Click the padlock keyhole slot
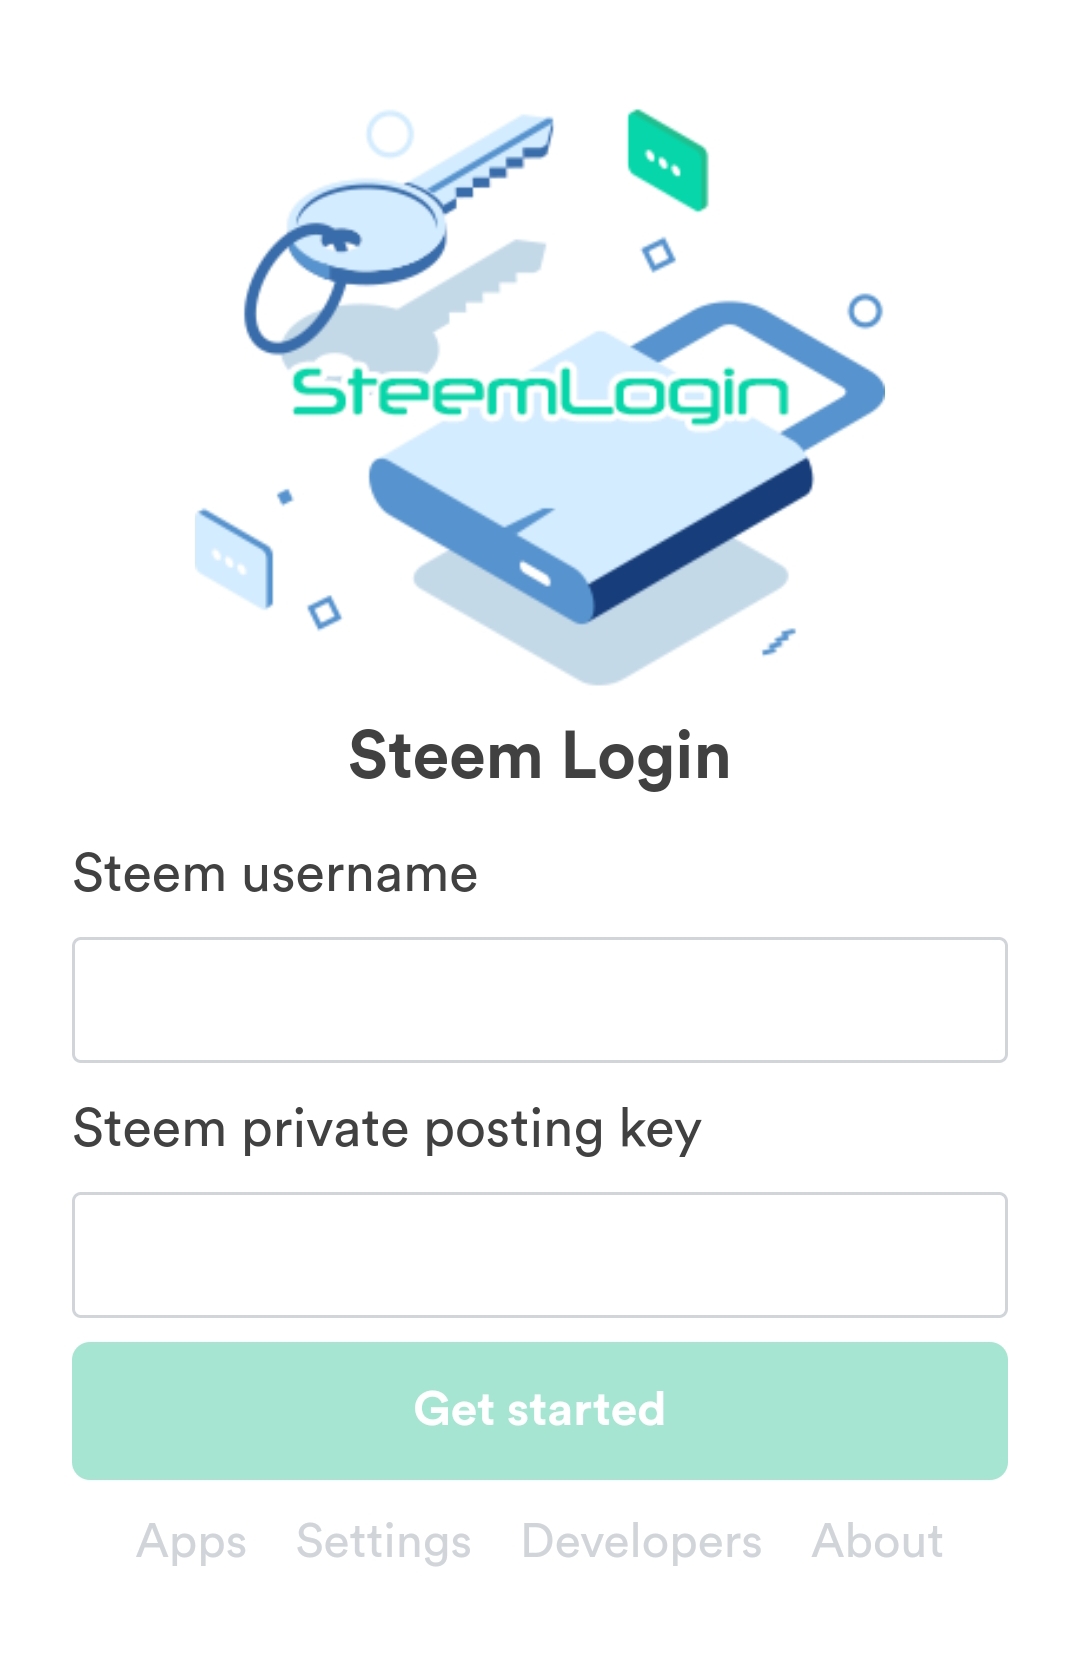1080x1657 pixels. [x=535, y=574]
